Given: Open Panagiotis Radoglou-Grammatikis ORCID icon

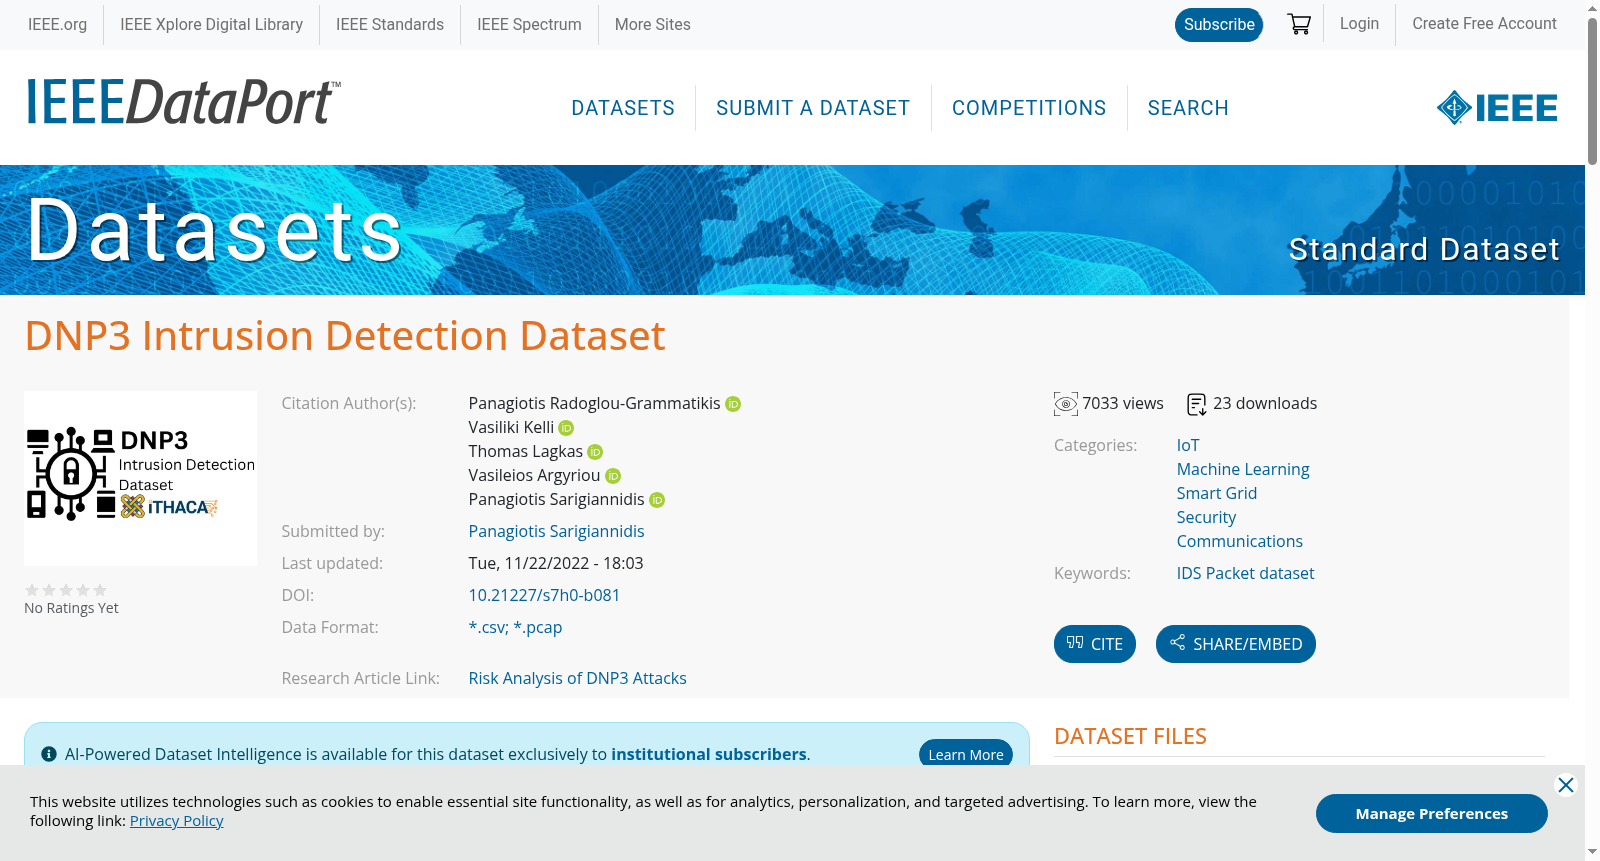Looking at the screenshot, I should pos(733,404).
